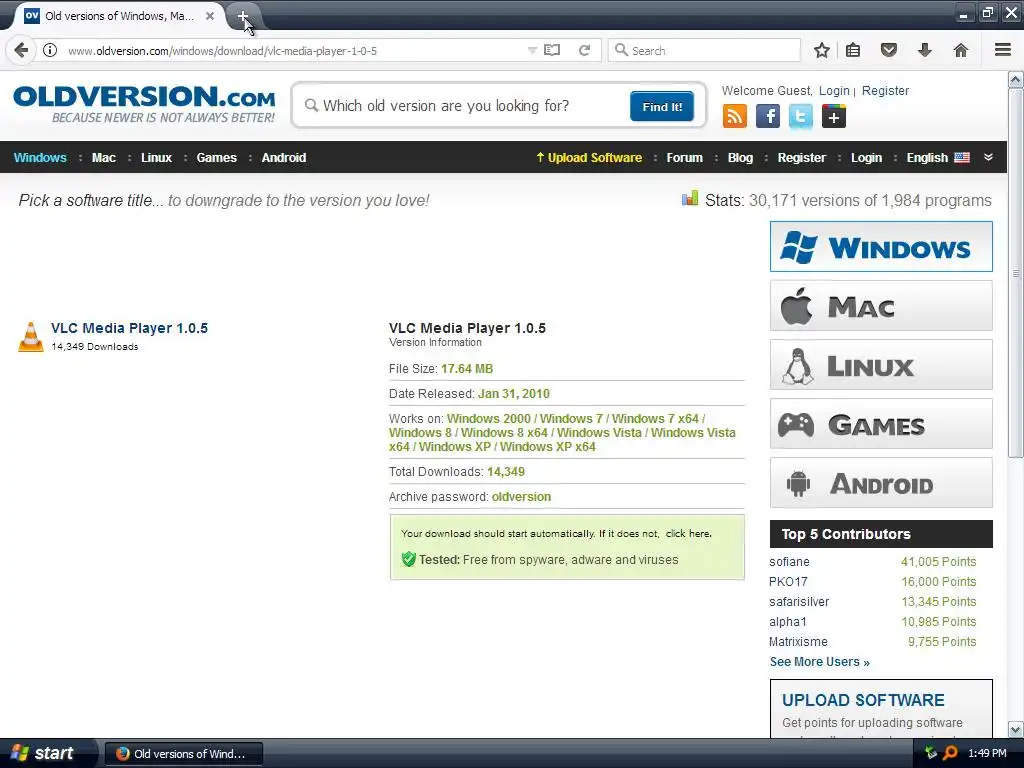1024x768 pixels.
Task: Go to Firefox Home icon
Action: coord(961,50)
